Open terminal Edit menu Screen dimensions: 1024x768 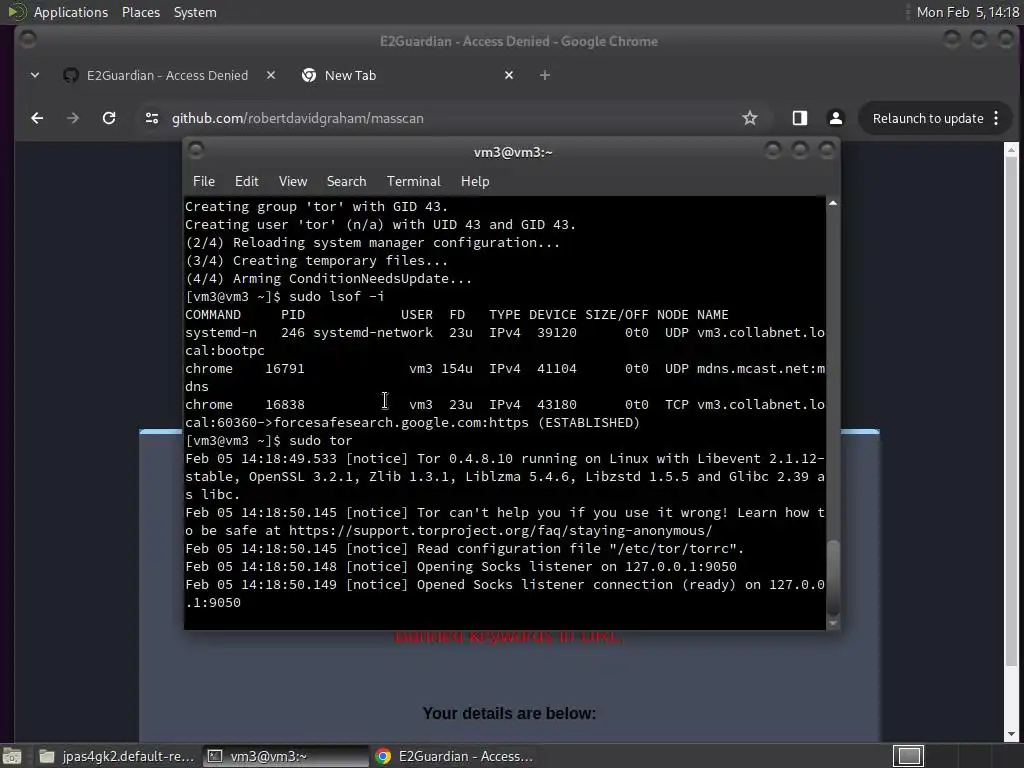247,182
